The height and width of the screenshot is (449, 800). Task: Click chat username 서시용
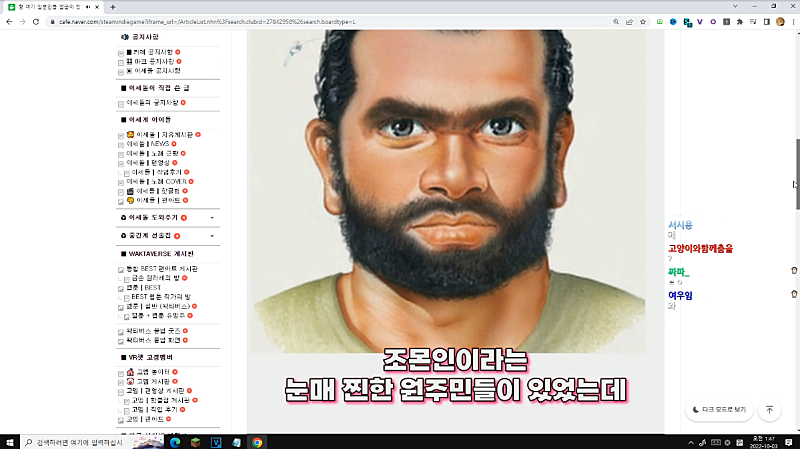click(x=681, y=225)
